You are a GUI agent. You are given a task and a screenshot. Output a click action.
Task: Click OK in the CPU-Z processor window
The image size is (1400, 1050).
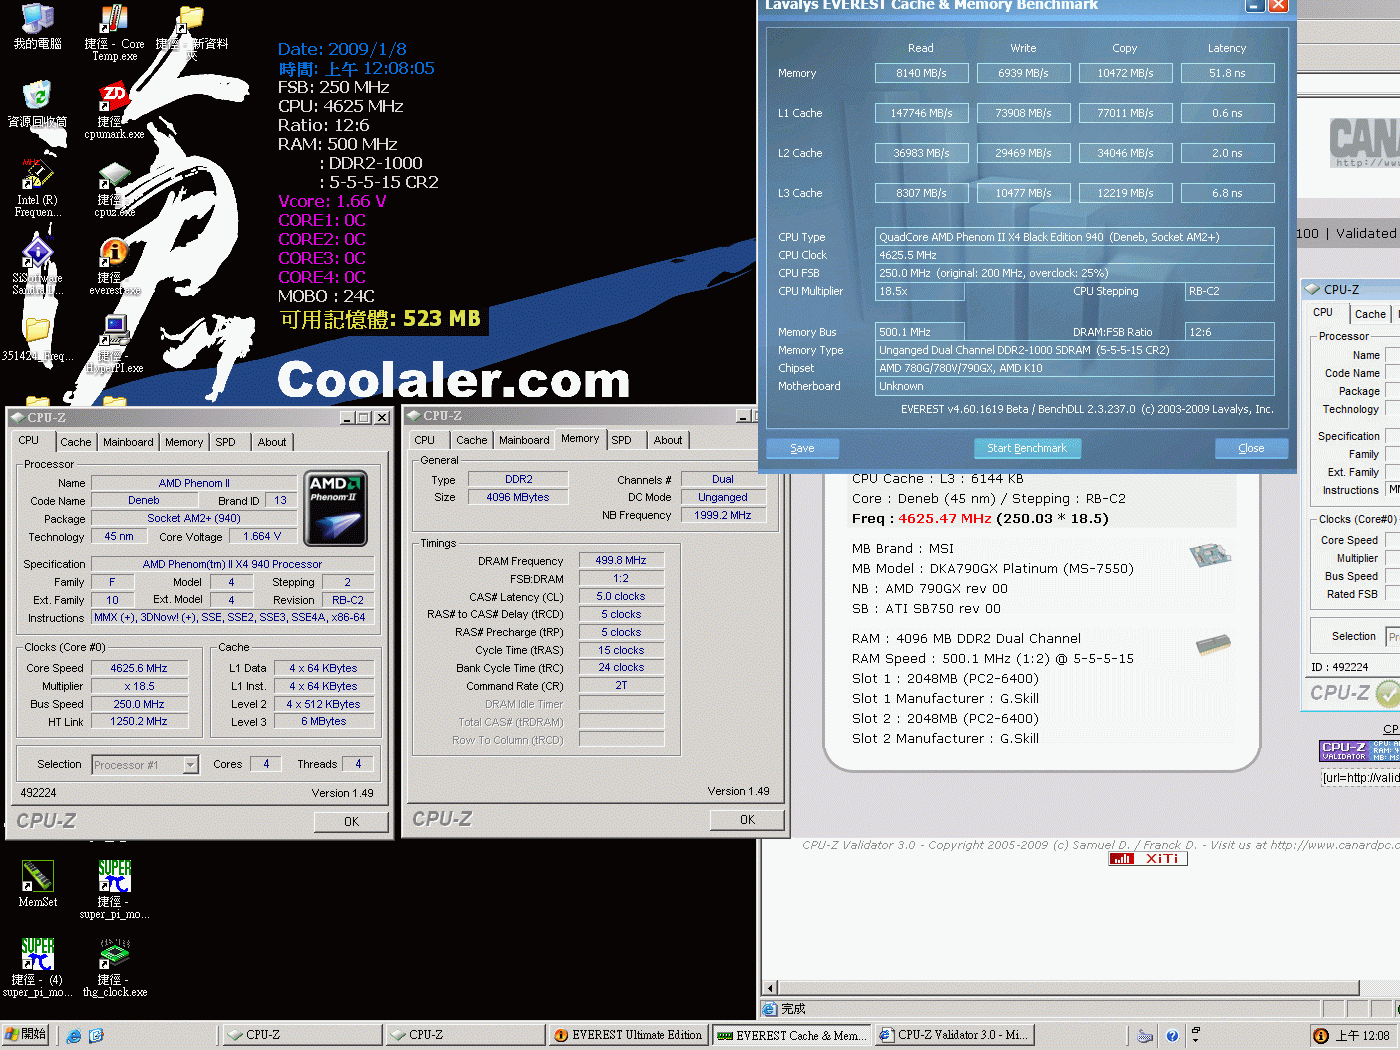pos(351,822)
